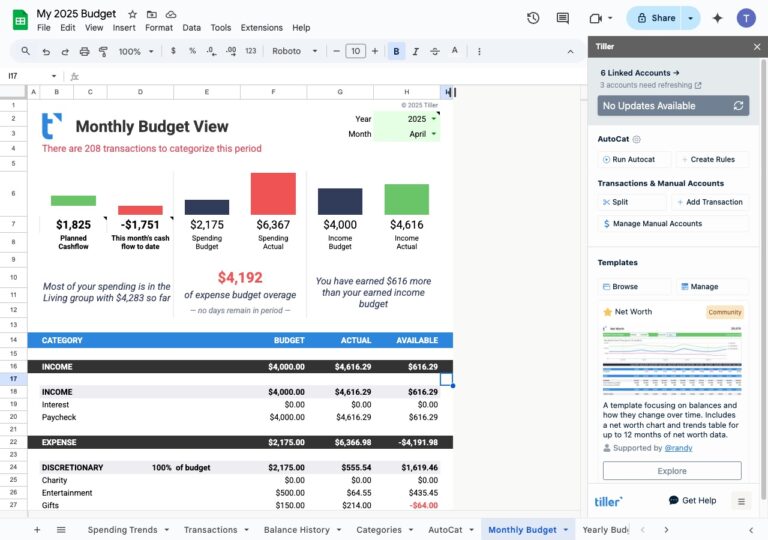Image resolution: width=768 pixels, height=540 pixels.
Task: Click the Explore Net Worth button
Action: [672, 471]
